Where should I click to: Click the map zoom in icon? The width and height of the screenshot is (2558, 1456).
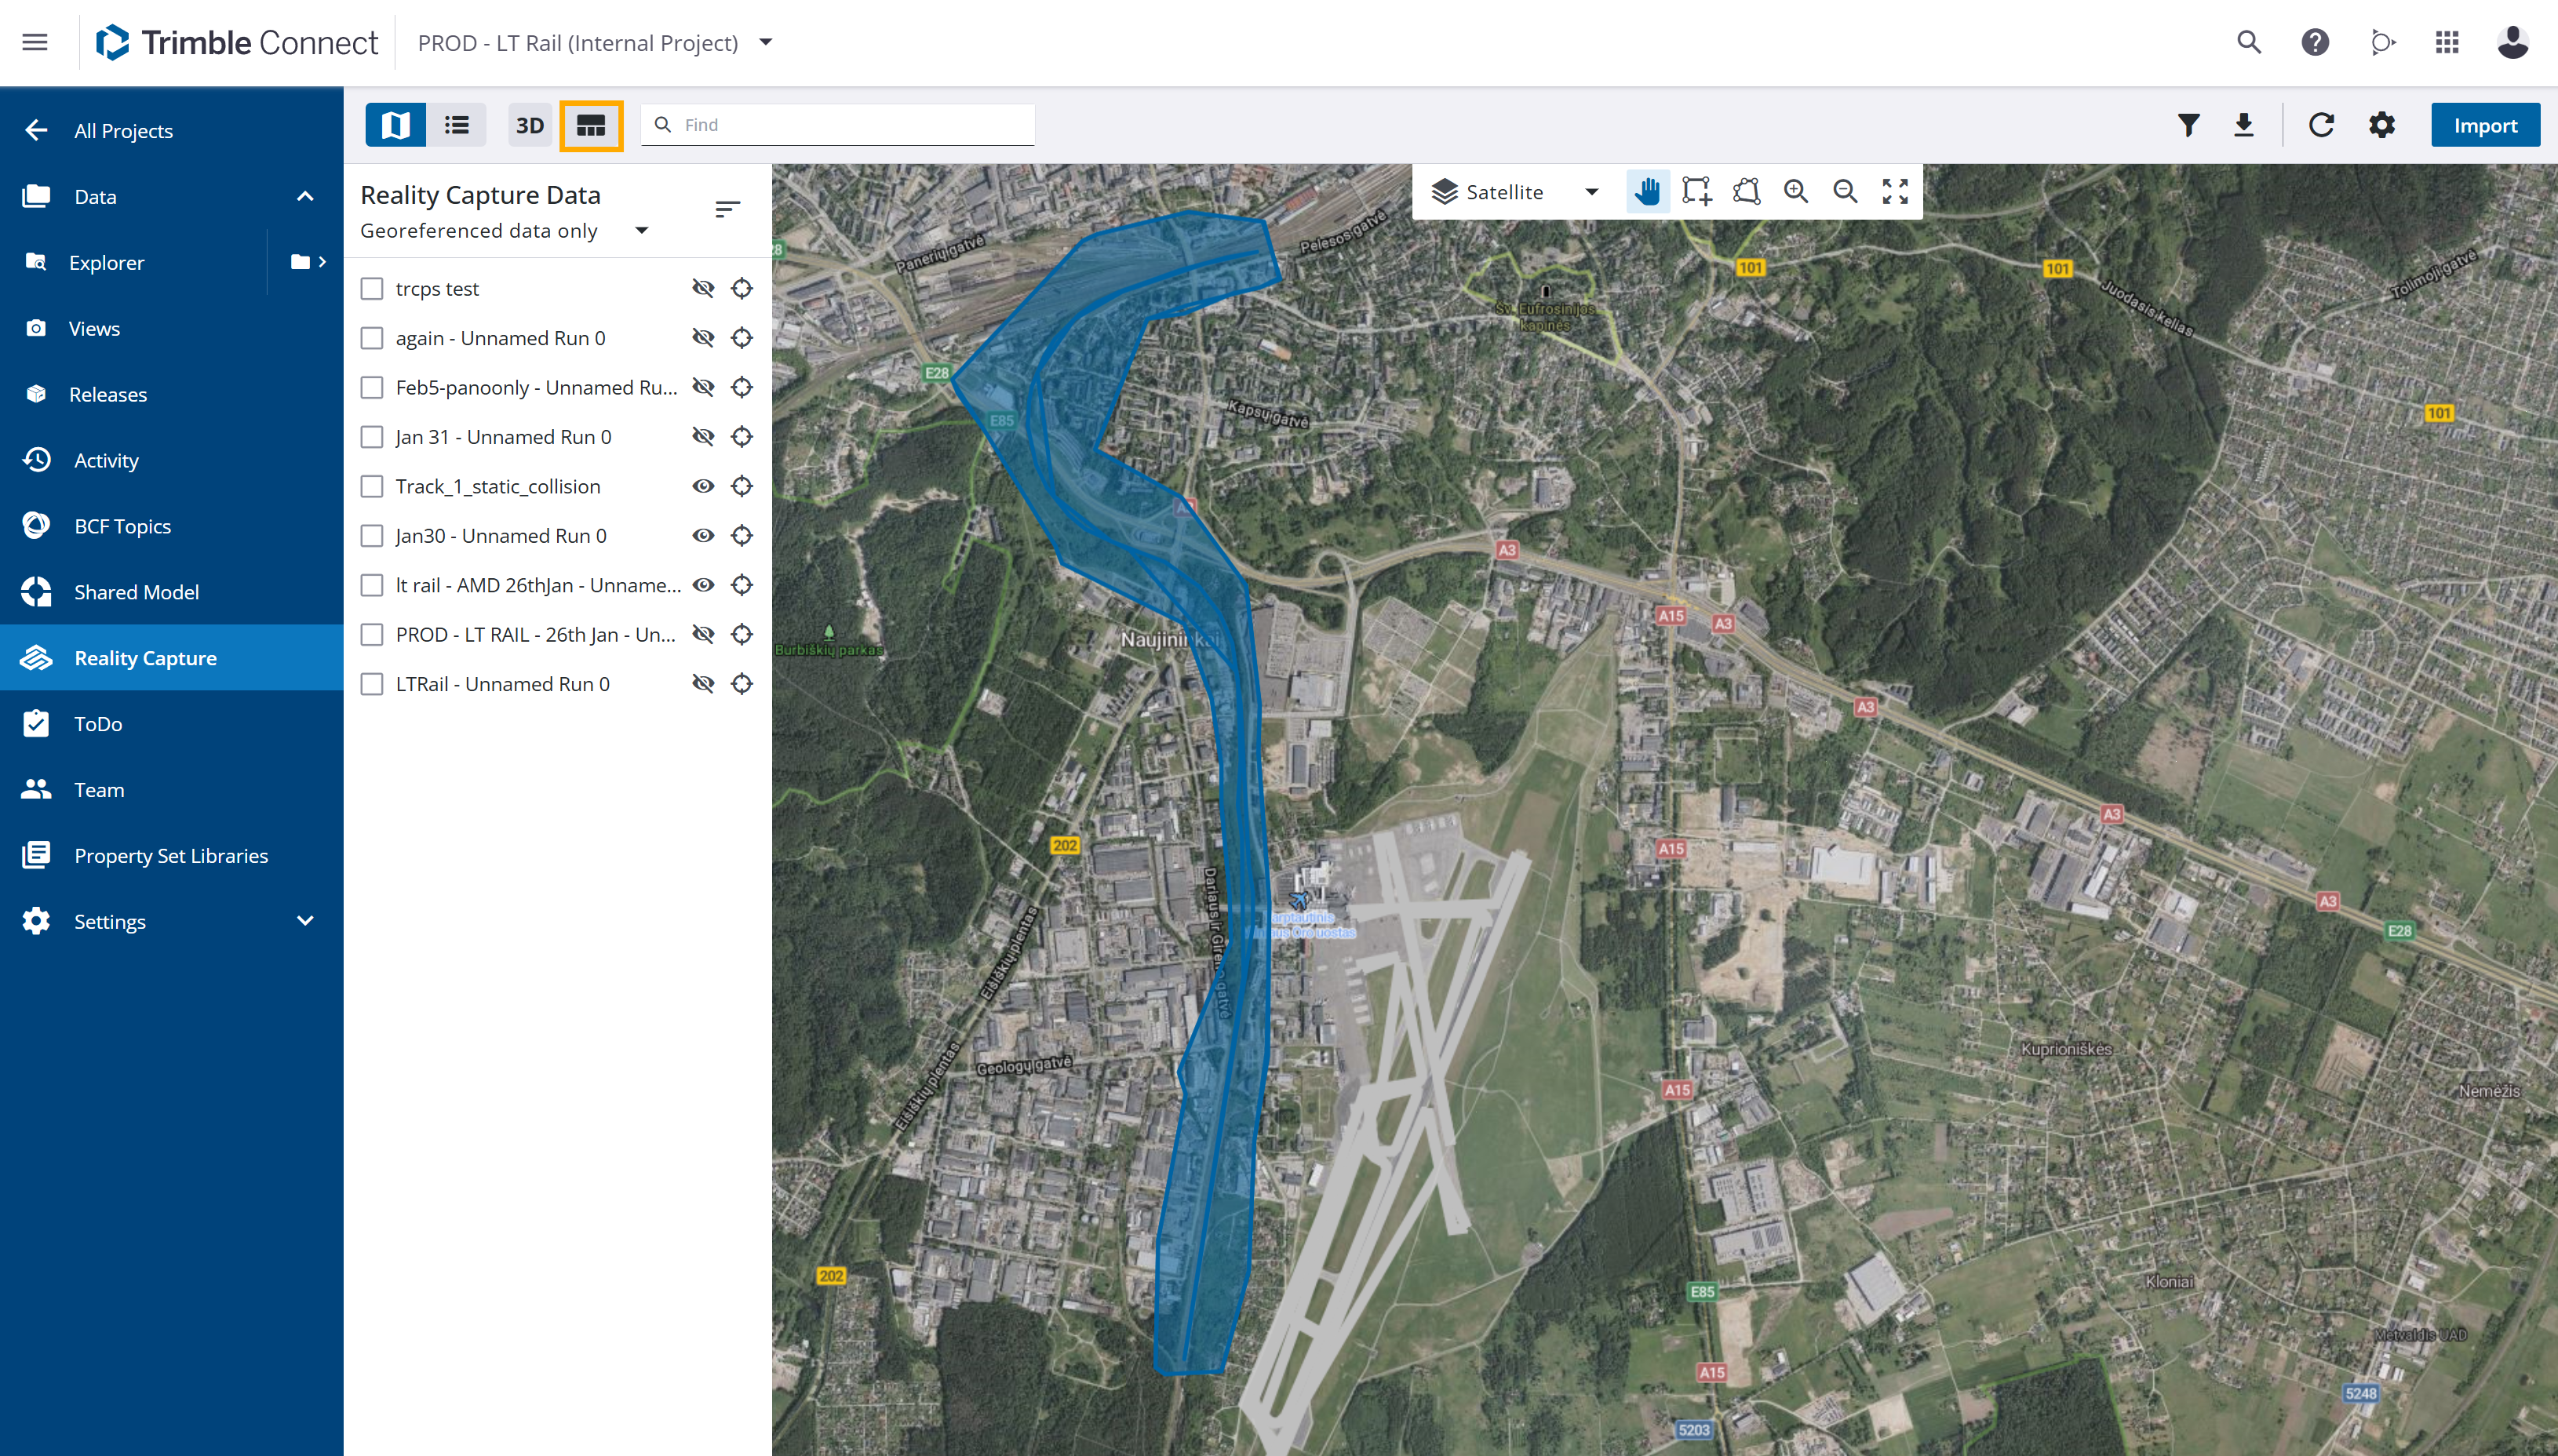[1796, 191]
